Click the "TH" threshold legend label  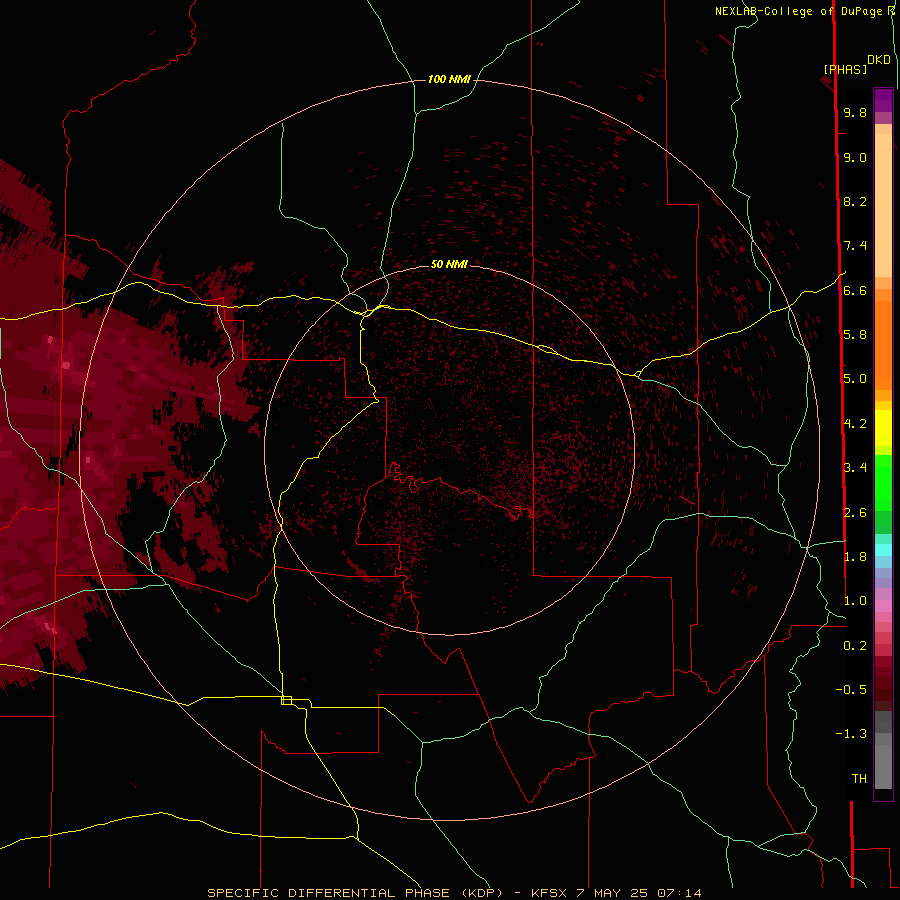[x=859, y=779]
